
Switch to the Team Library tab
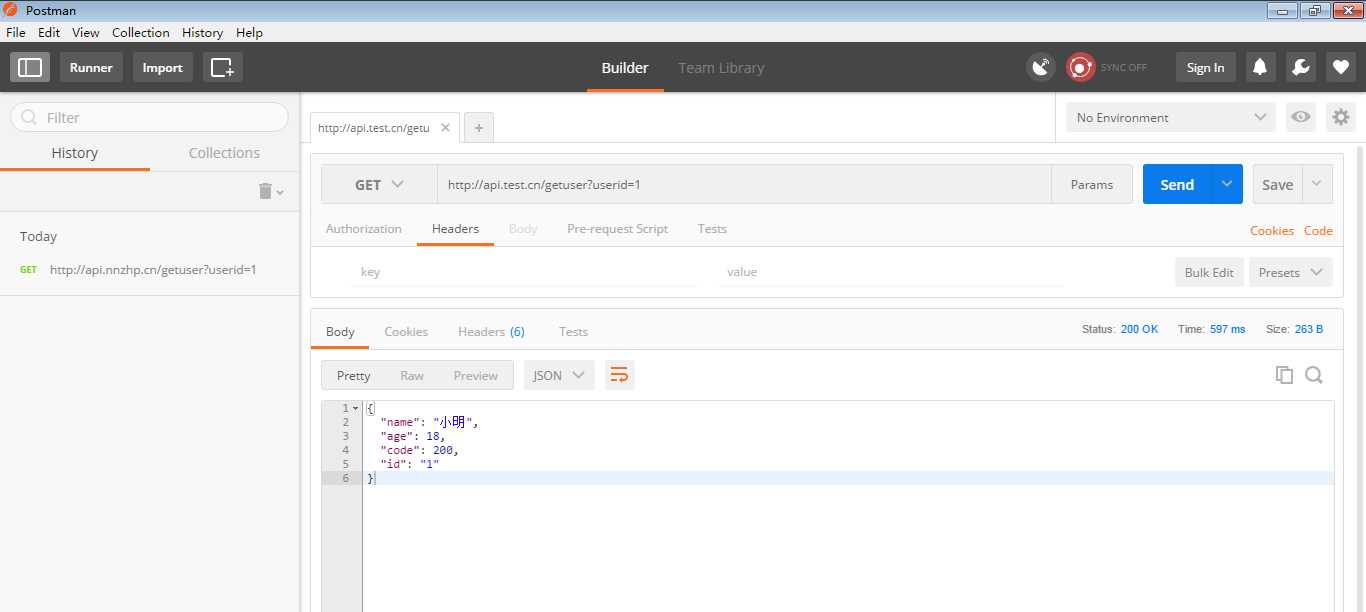pyautogui.click(x=721, y=68)
